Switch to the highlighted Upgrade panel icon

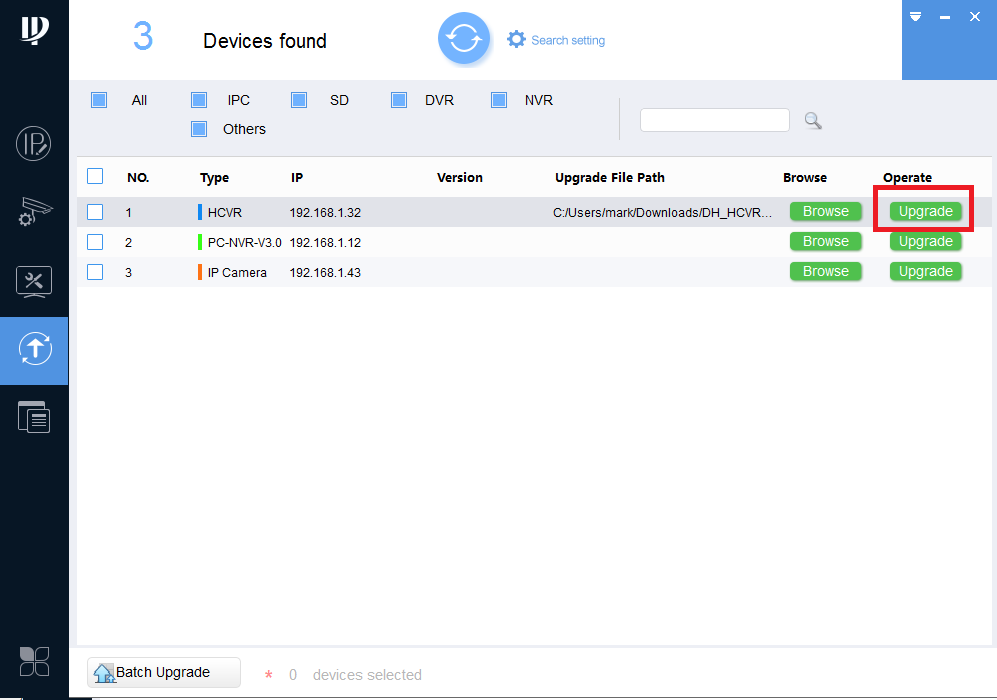(34, 351)
